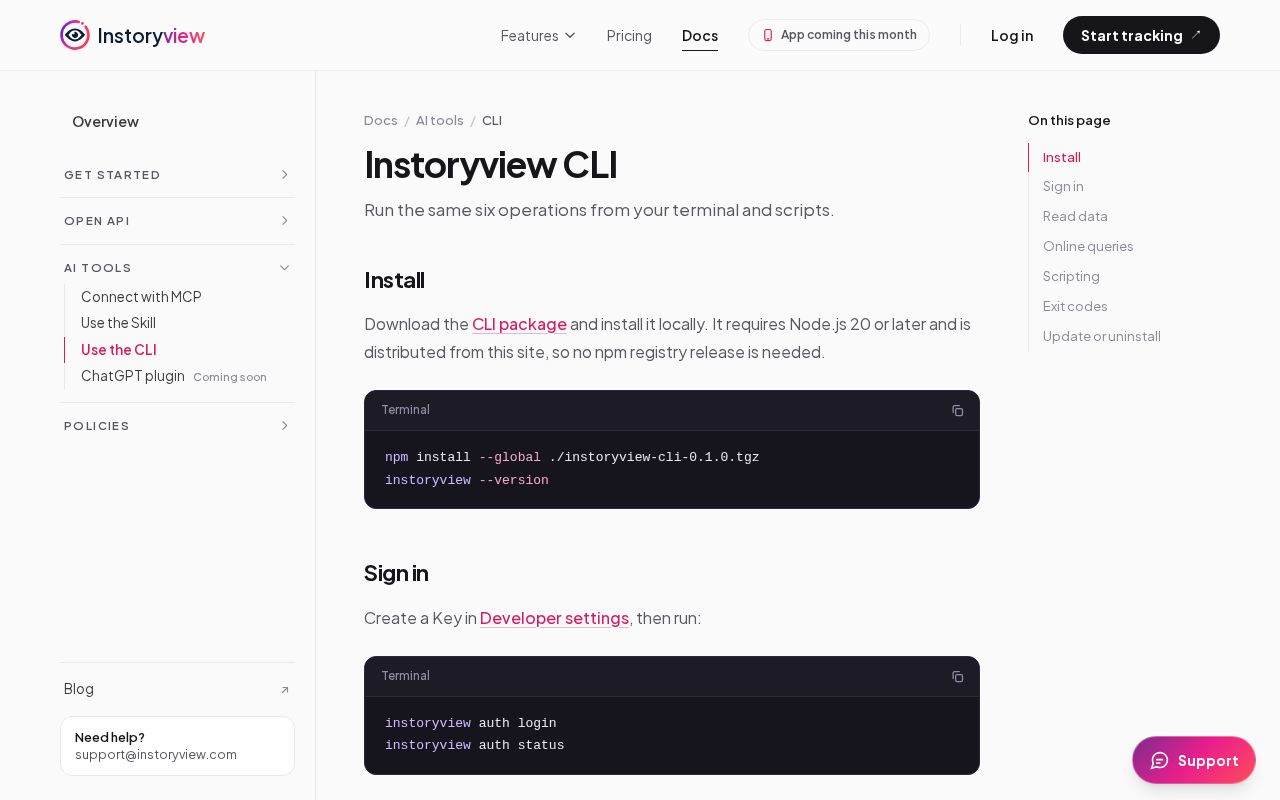Click the arrow icon in Start tracking
Viewport: 1280px width, 800px height.
click(x=1196, y=35)
